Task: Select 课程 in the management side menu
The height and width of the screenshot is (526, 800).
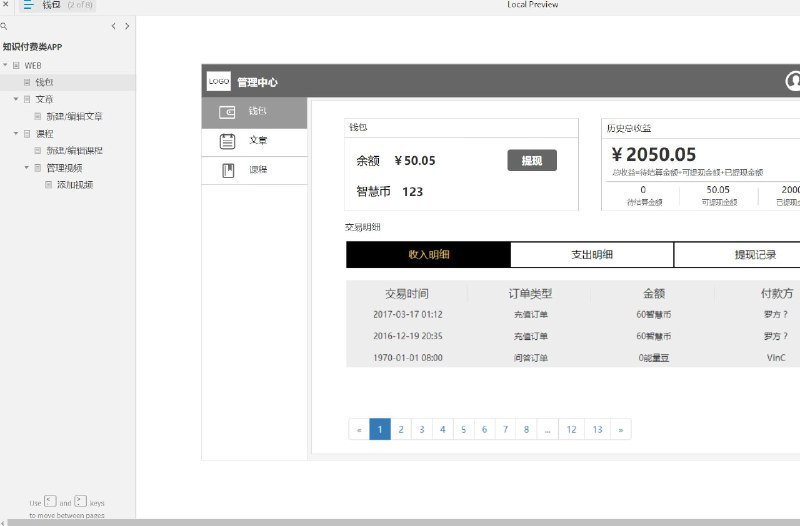Action: click(255, 170)
